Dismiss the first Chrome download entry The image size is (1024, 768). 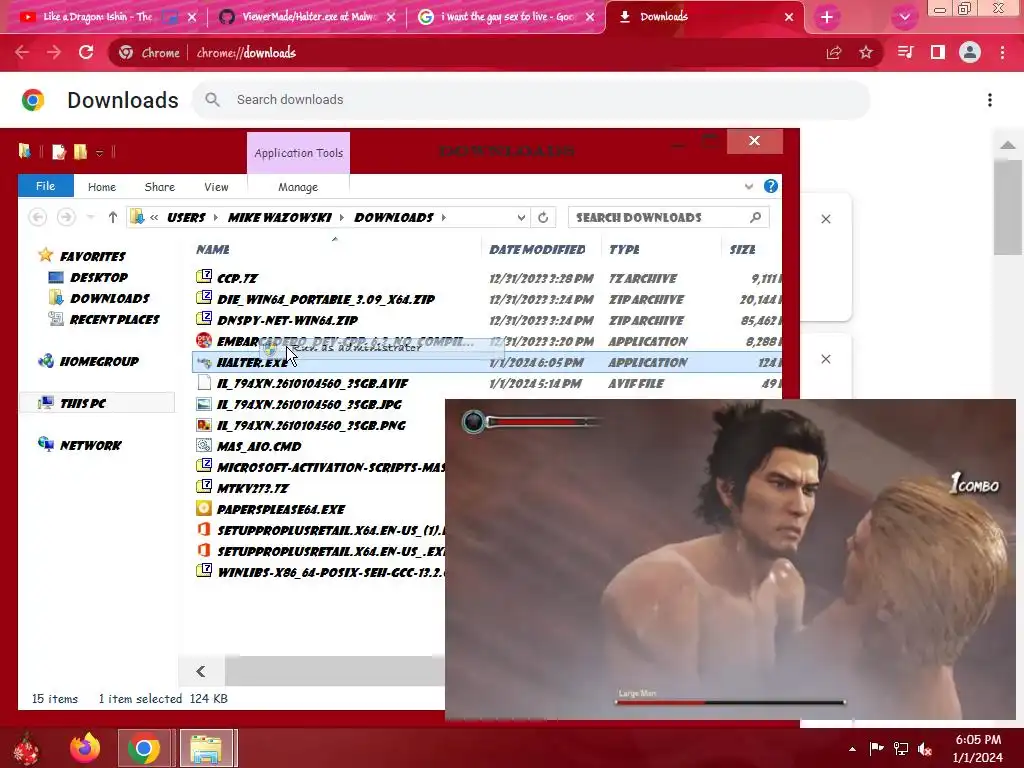pos(825,219)
